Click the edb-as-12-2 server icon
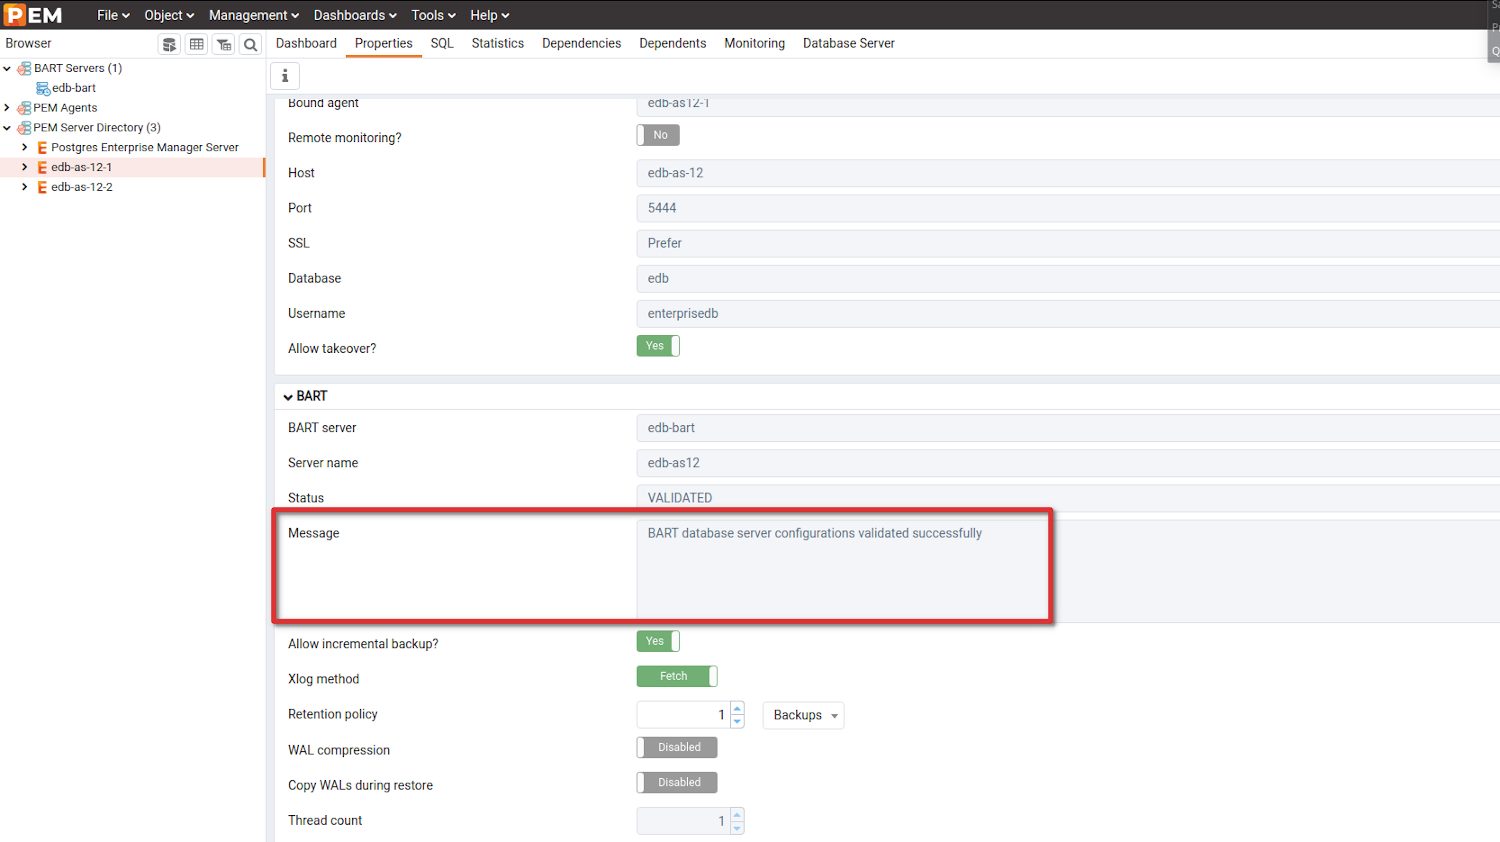The image size is (1500, 842). [x=42, y=188]
